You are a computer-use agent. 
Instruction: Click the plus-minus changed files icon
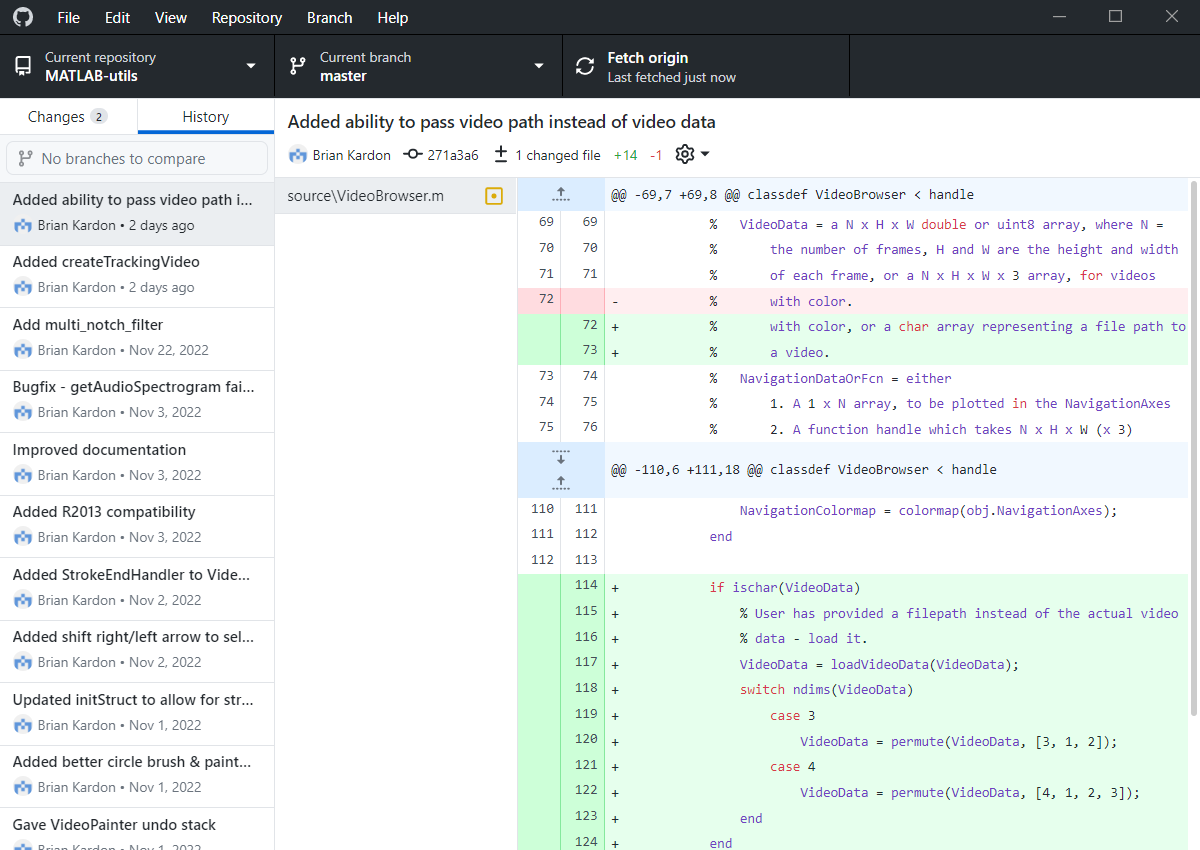pos(501,155)
